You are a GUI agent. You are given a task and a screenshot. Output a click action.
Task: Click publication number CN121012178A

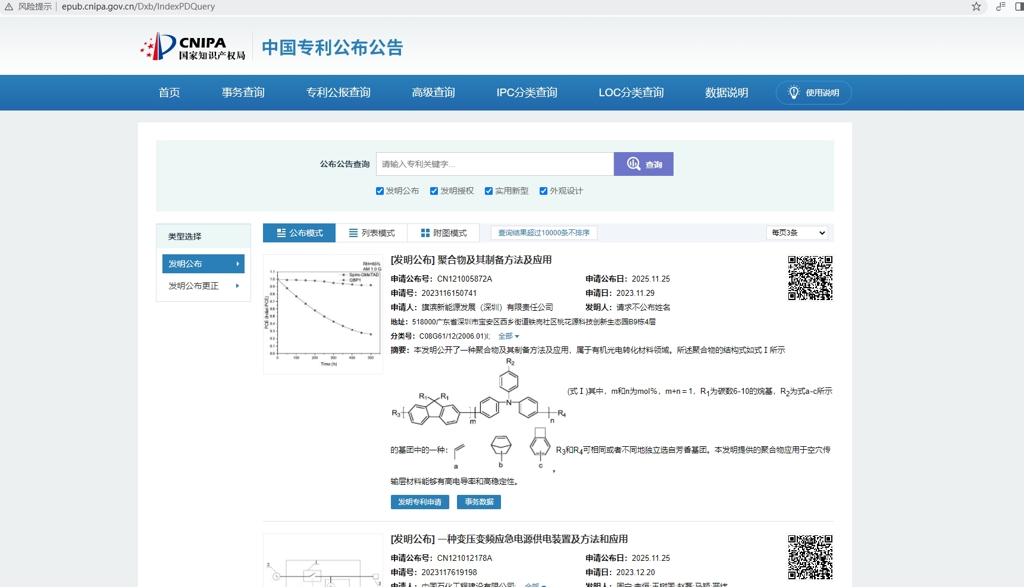(x=464, y=558)
